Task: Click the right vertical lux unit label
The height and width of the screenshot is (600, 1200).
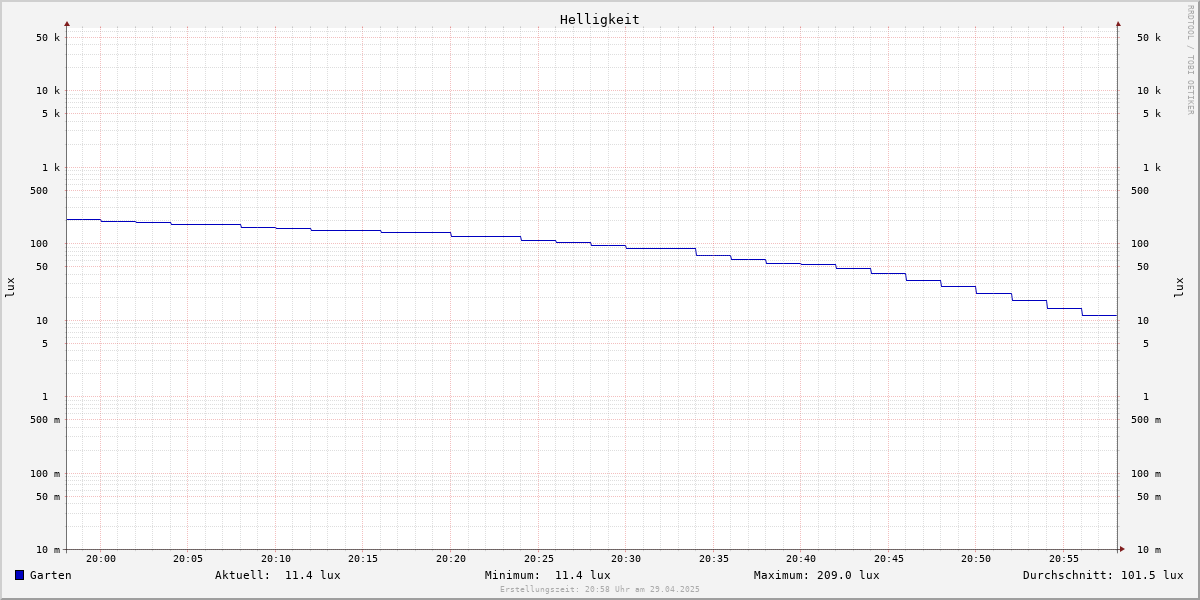Action: (x=1179, y=288)
